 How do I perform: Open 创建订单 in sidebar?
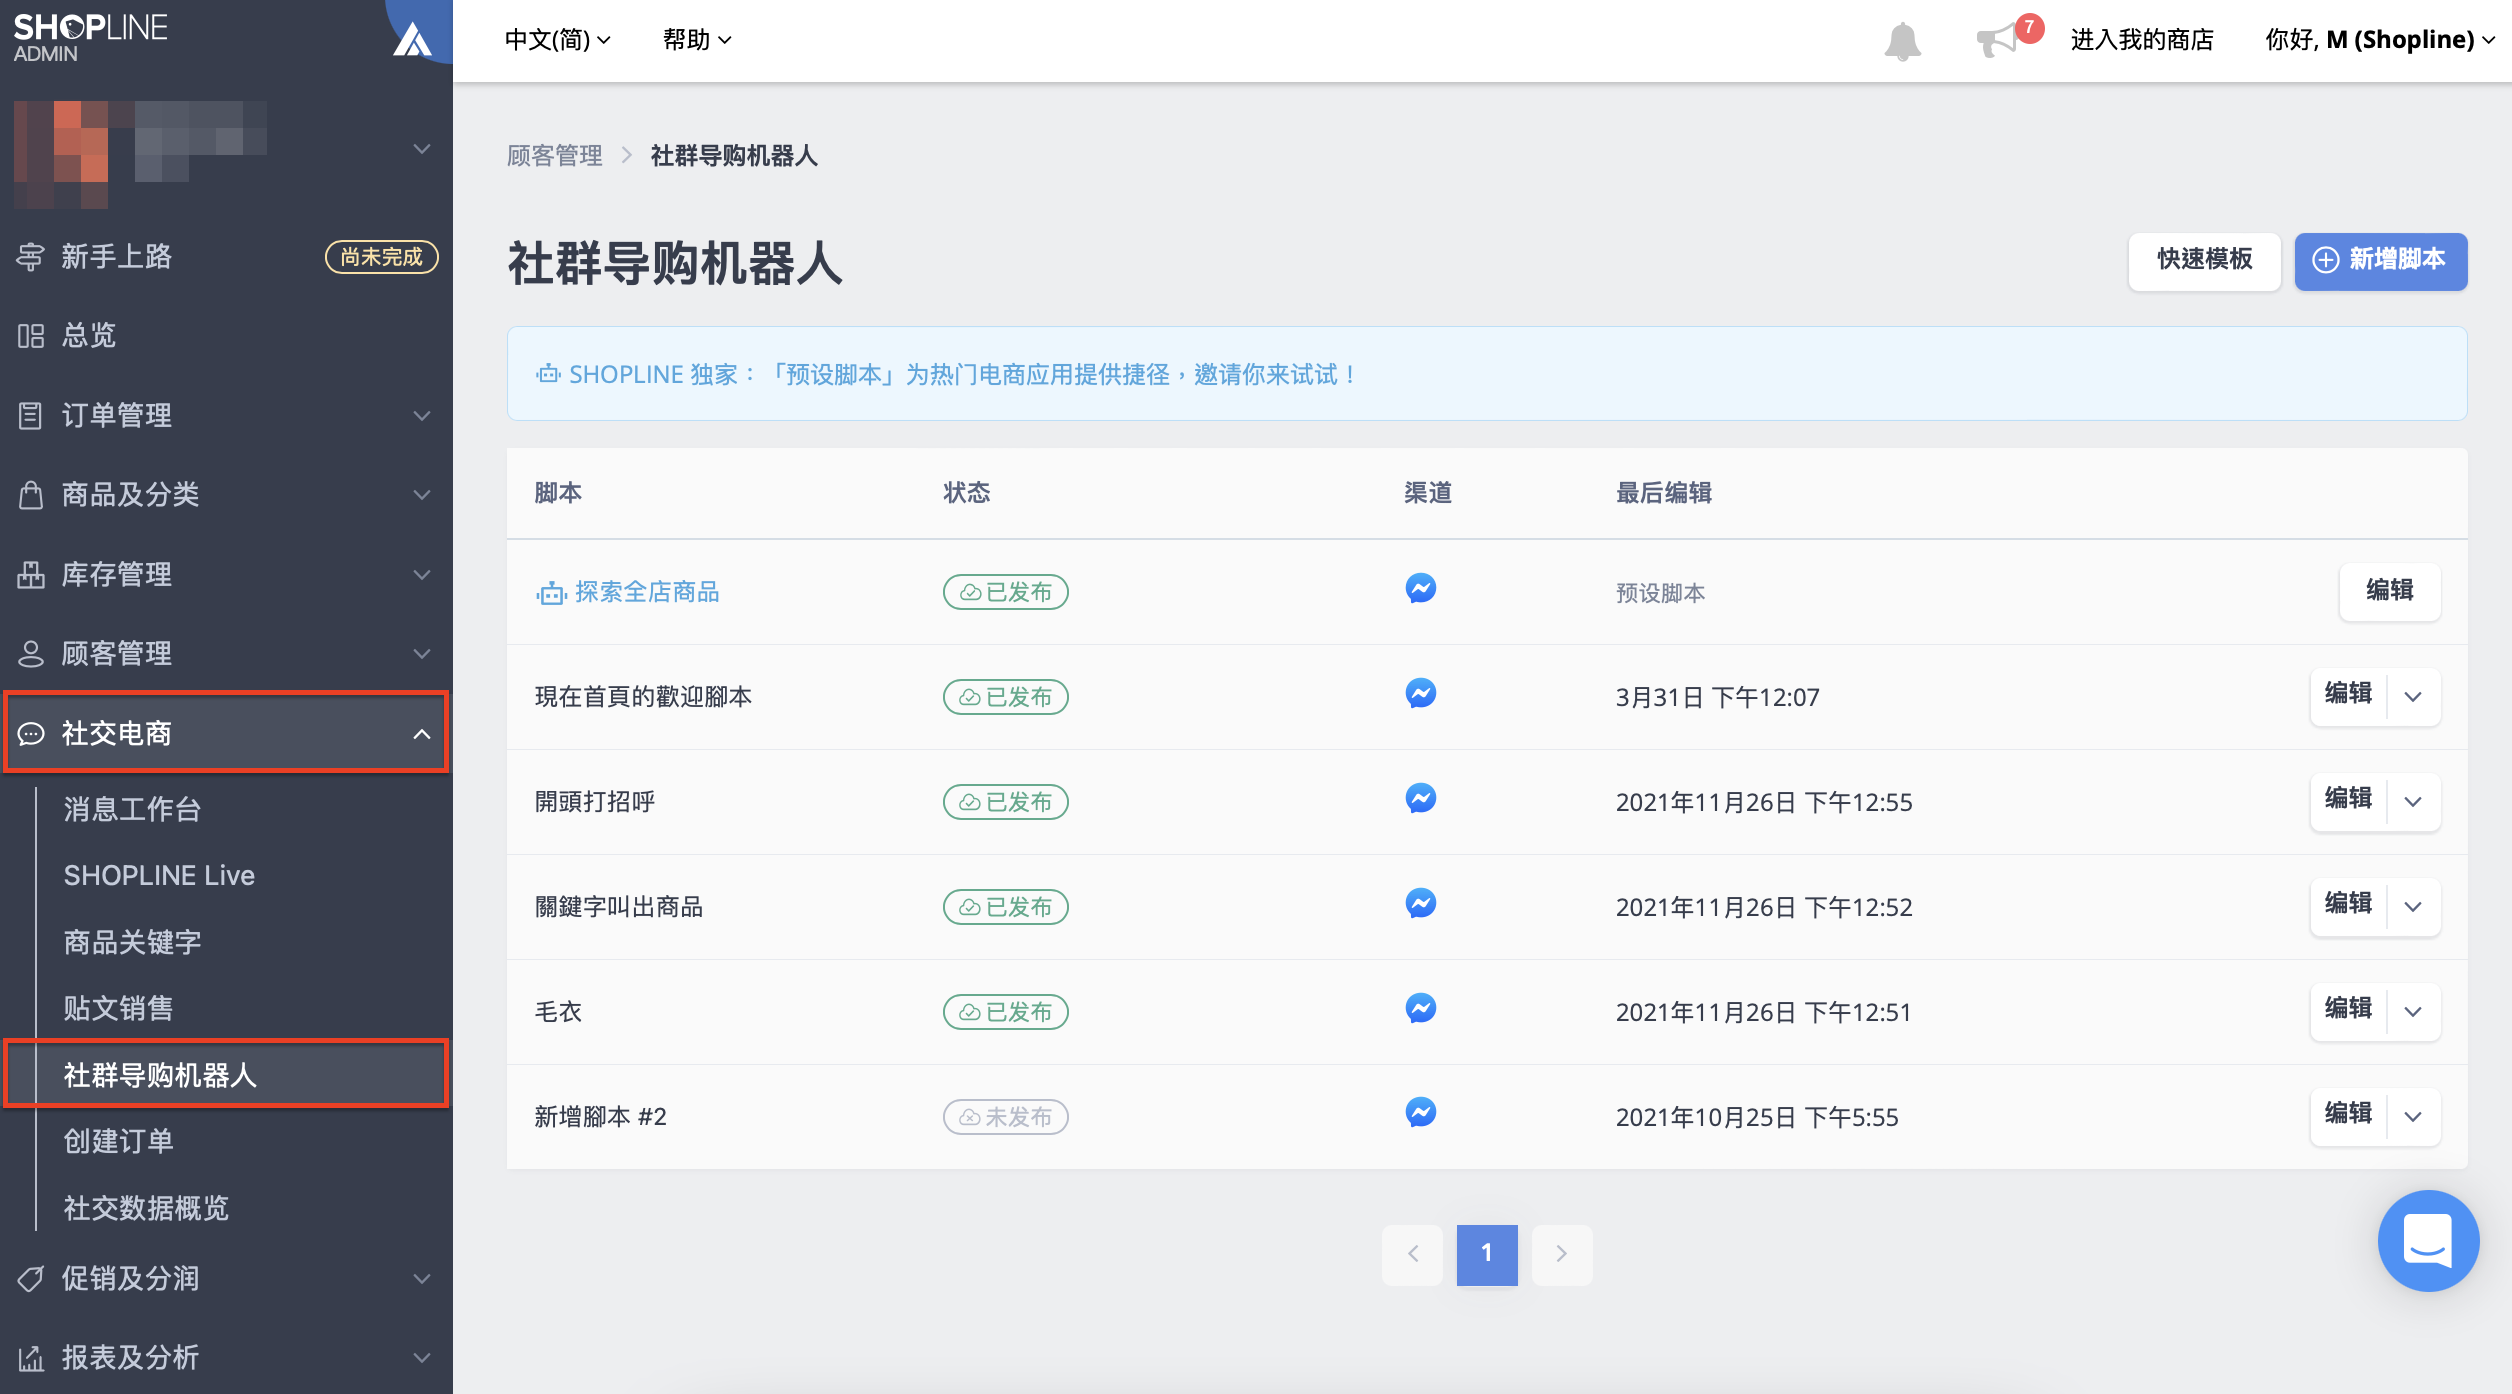(119, 1141)
